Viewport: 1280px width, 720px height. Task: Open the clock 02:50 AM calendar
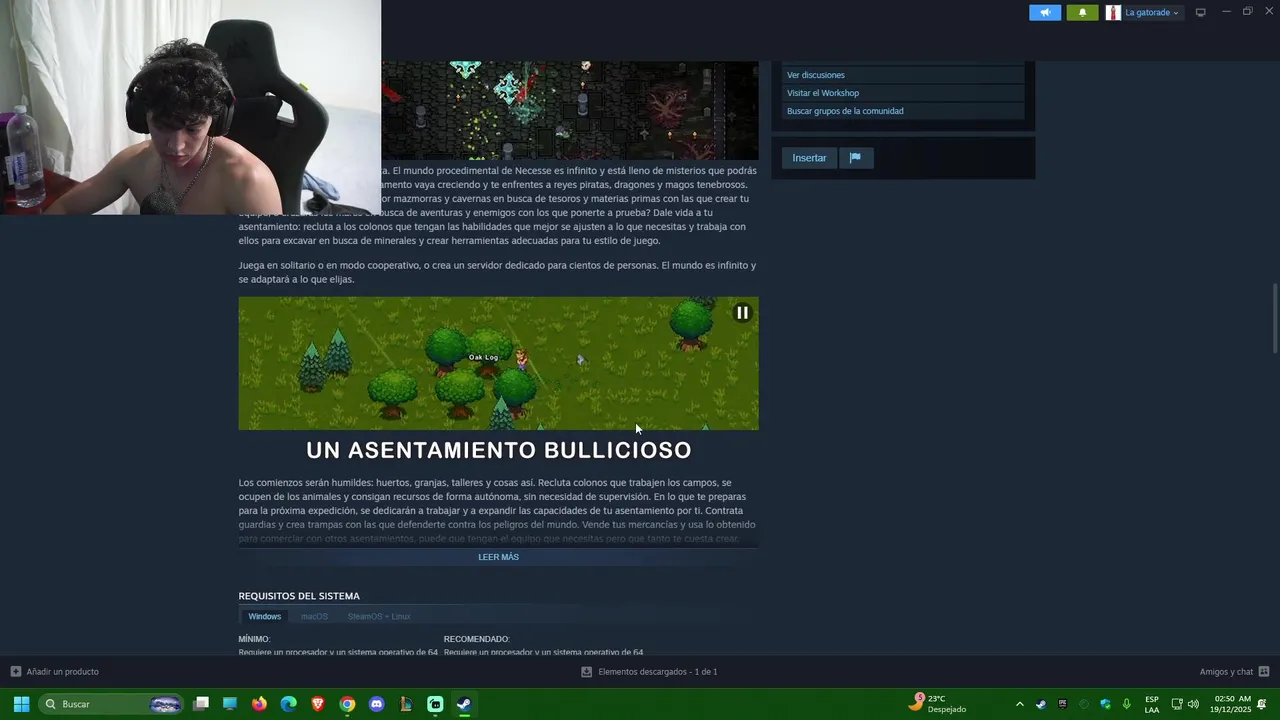(x=1232, y=704)
